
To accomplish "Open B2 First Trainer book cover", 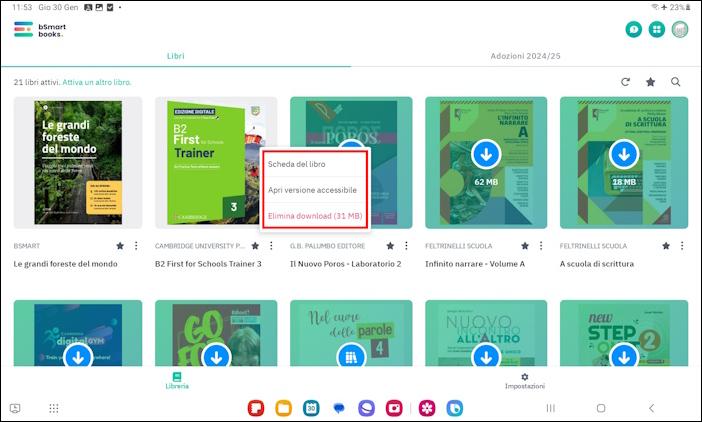I will 214,162.
